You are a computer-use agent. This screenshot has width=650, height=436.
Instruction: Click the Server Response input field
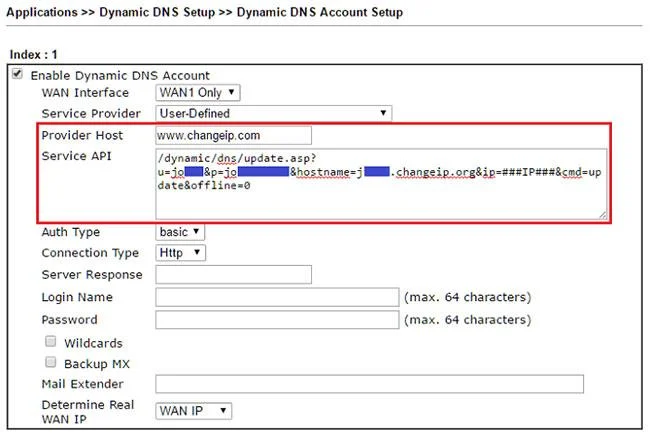[x=233, y=274]
